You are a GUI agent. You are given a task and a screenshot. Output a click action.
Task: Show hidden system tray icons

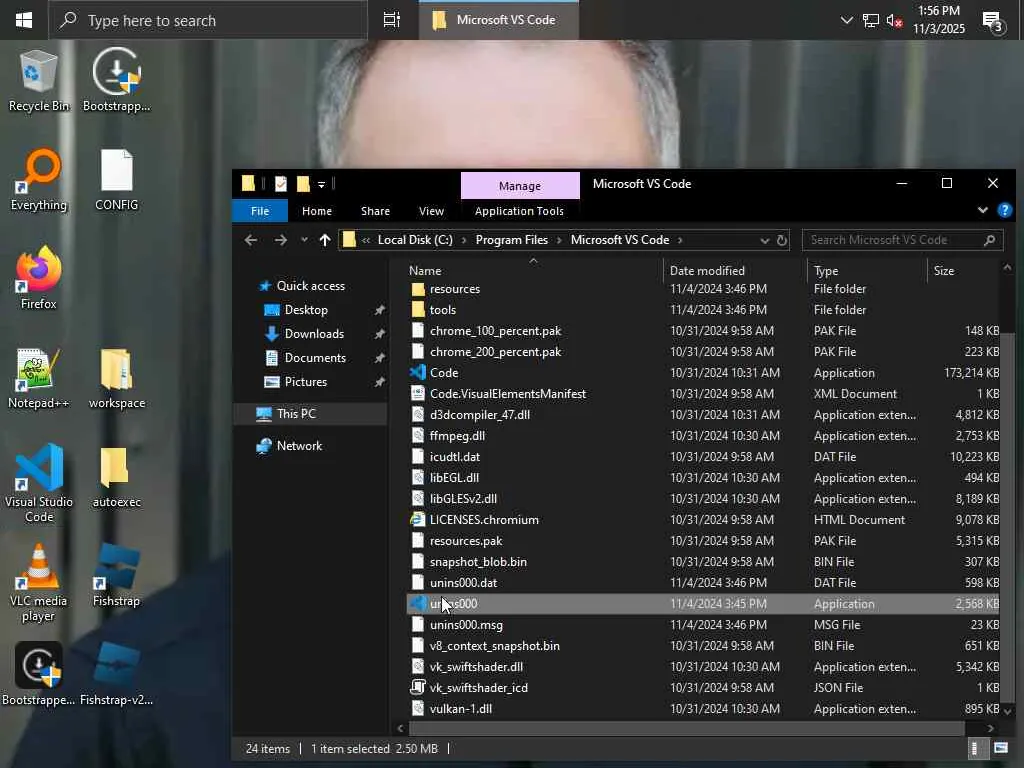point(846,20)
